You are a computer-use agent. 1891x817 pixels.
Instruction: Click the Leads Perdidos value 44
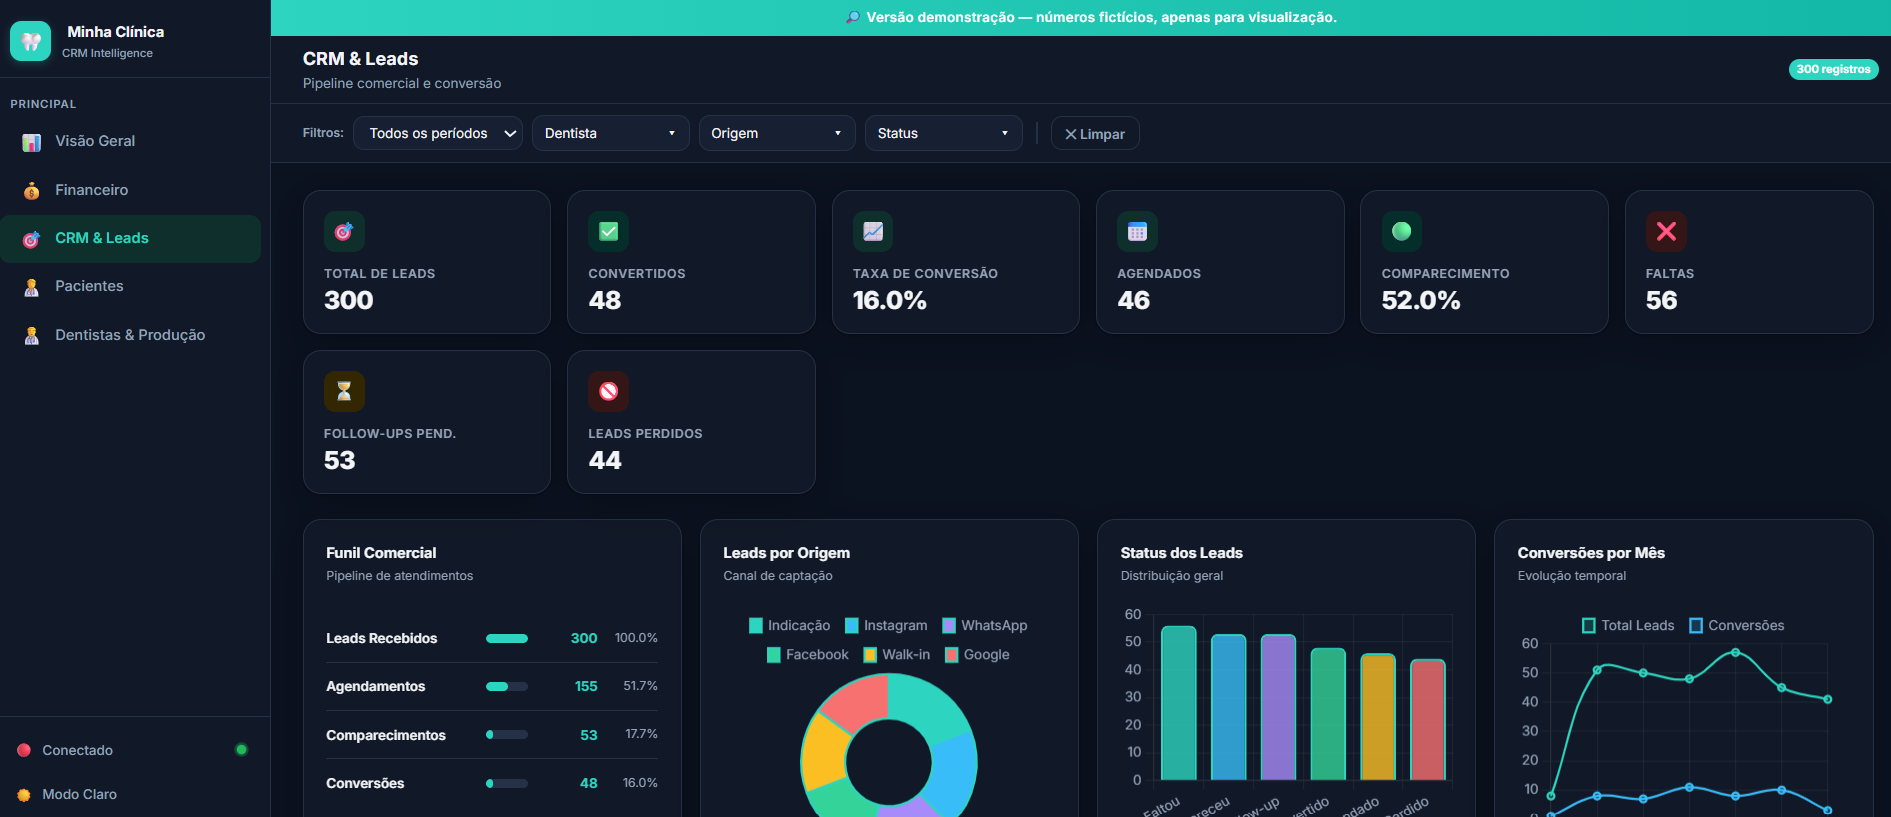click(x=605, y=460)
